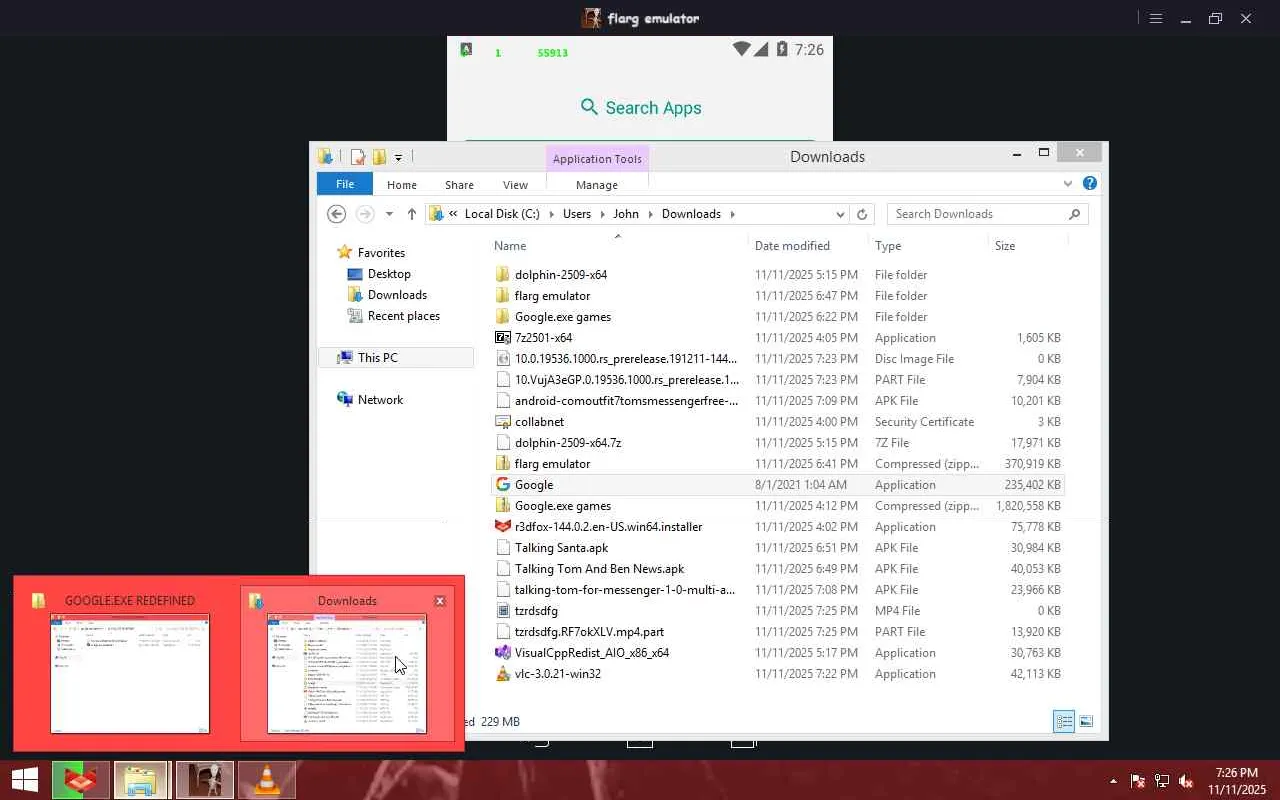The height and width of the screenshot is (800, 1280).
Task: Expand the chevron after the Downloads breadcrumb
Action: coord(732,214)
